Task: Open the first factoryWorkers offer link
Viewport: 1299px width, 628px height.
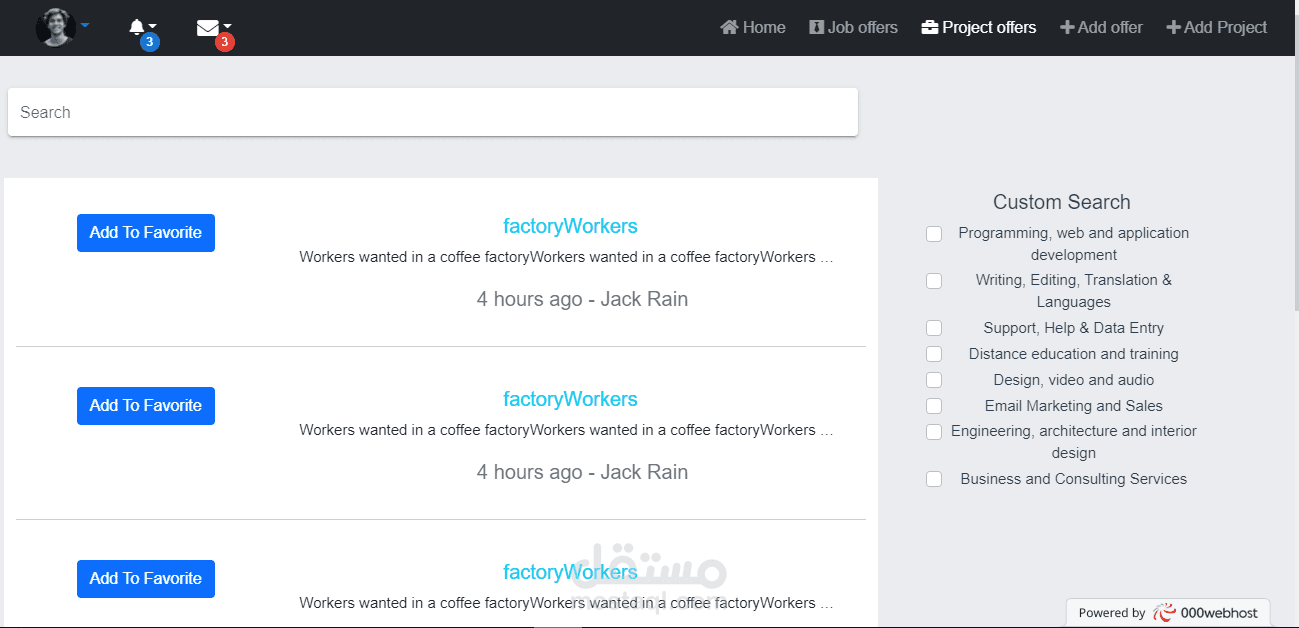Action: pos(570,226)
